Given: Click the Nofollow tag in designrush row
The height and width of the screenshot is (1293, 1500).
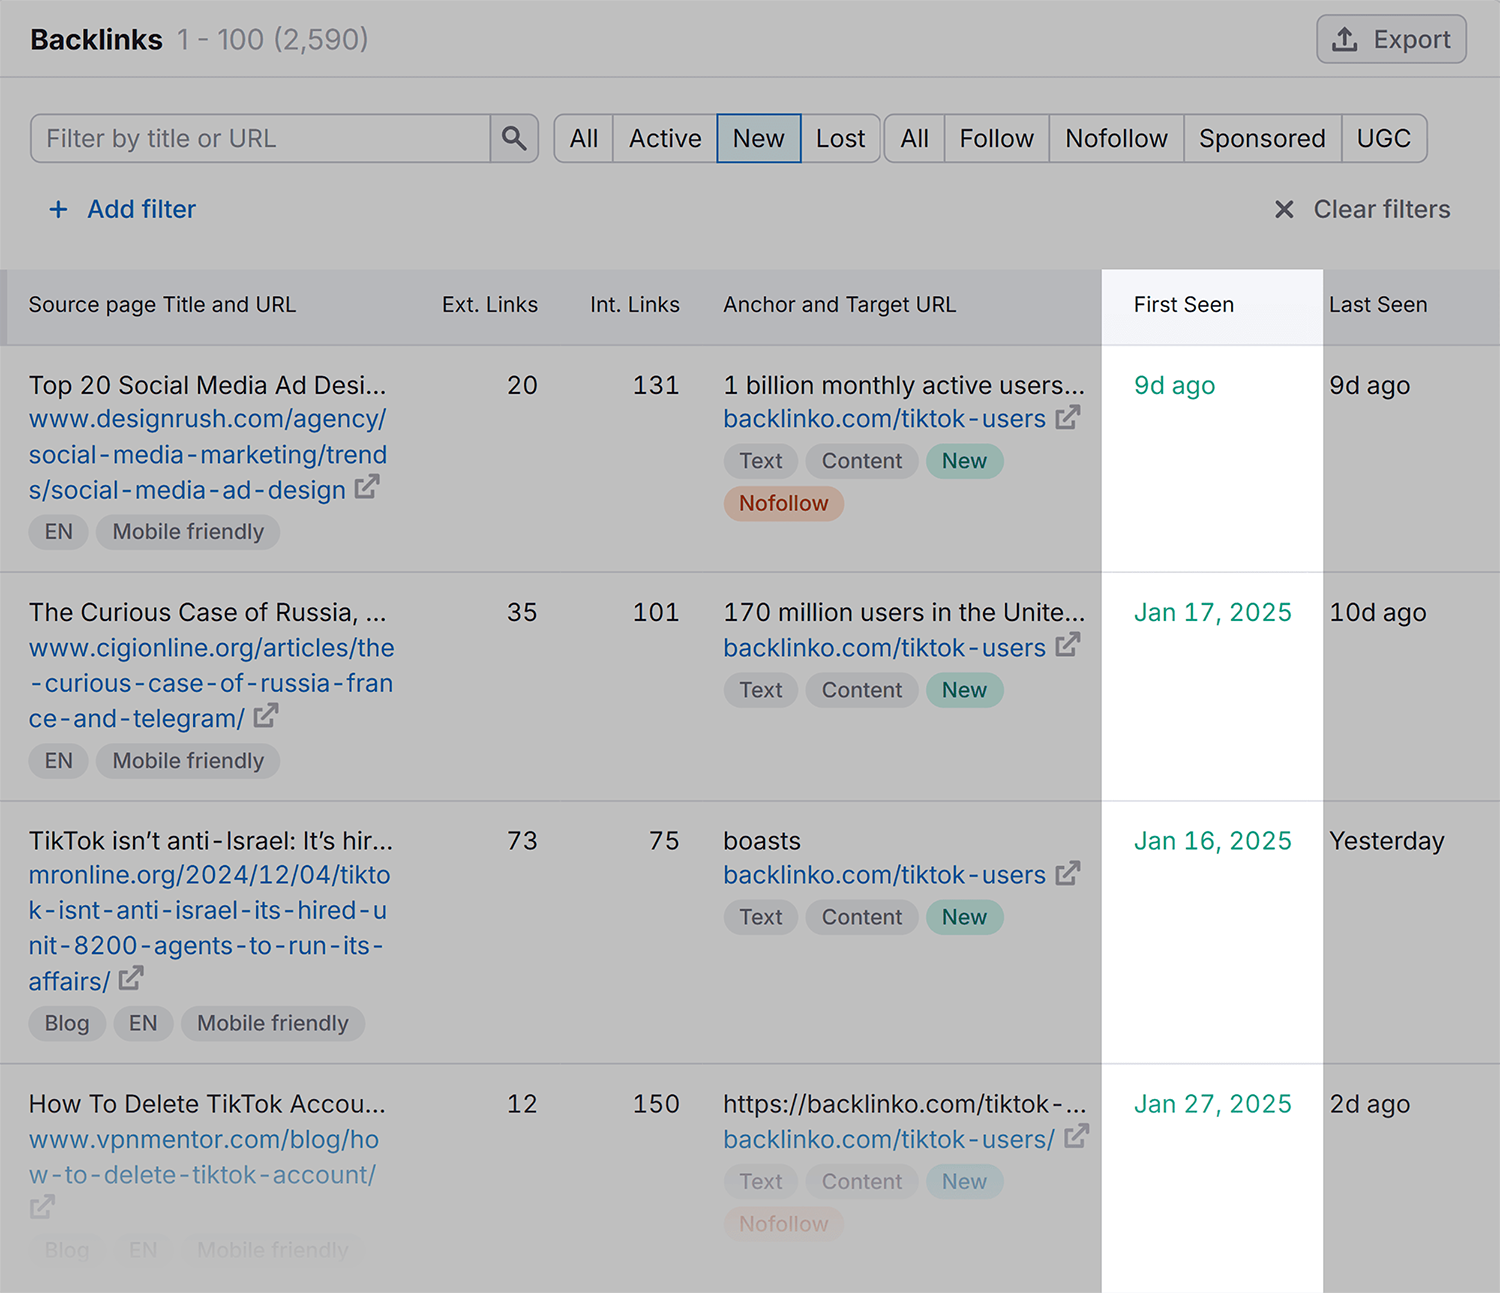Looking at the screenshot, I should pyautogui.click(x=784, y=503).
